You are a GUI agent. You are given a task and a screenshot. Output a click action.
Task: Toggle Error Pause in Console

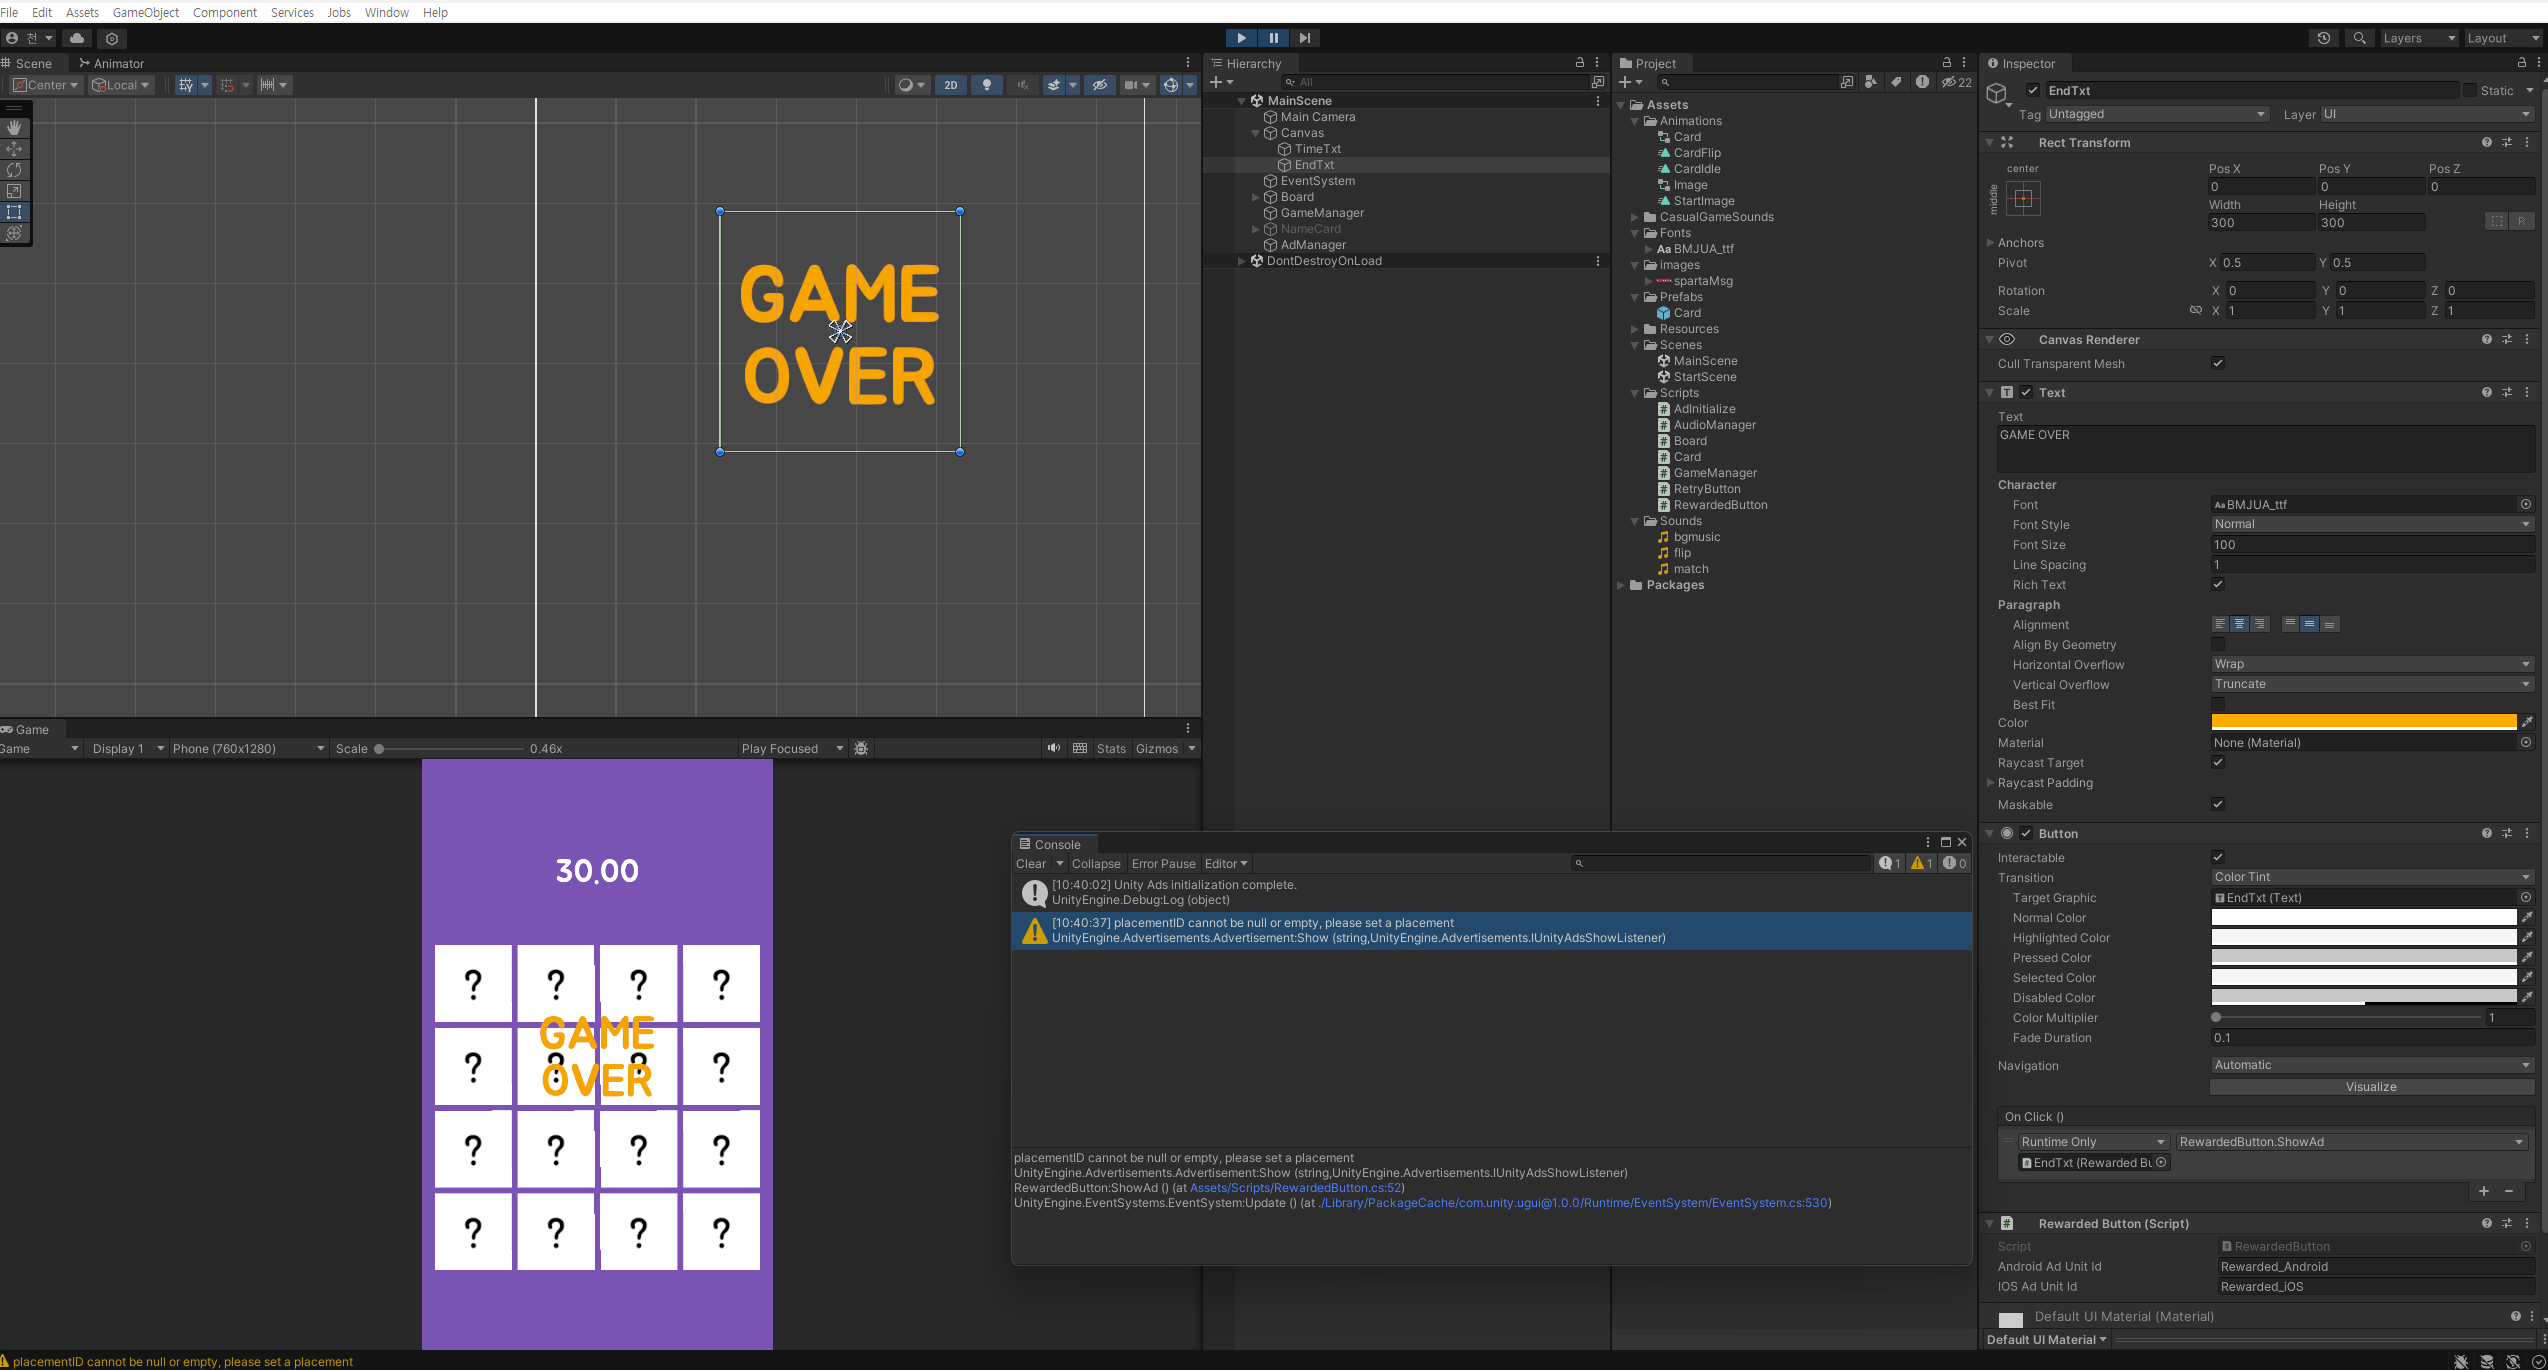click(x=1163, y=863)
